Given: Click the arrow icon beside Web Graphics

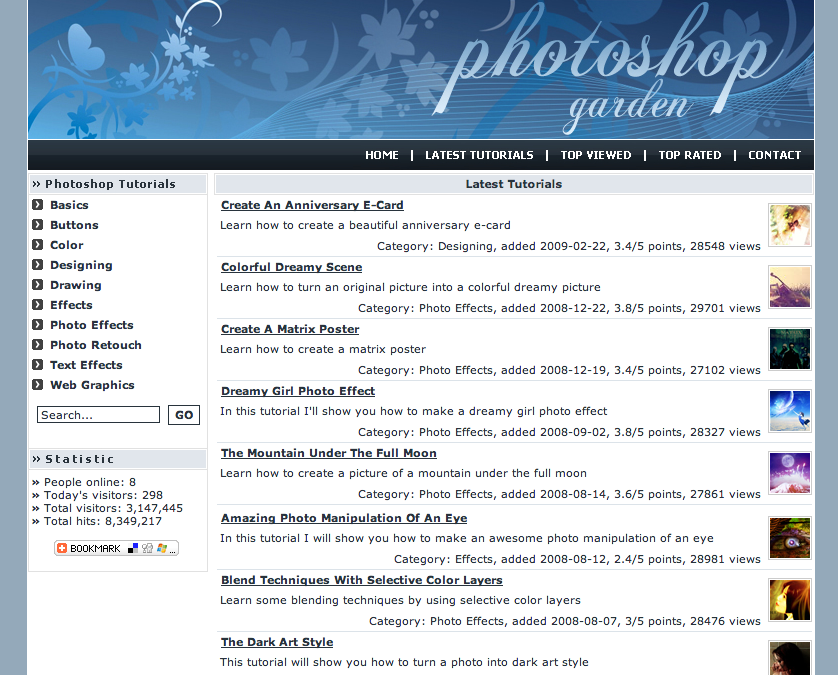Looking at the screenshot, I should point(37,385).
